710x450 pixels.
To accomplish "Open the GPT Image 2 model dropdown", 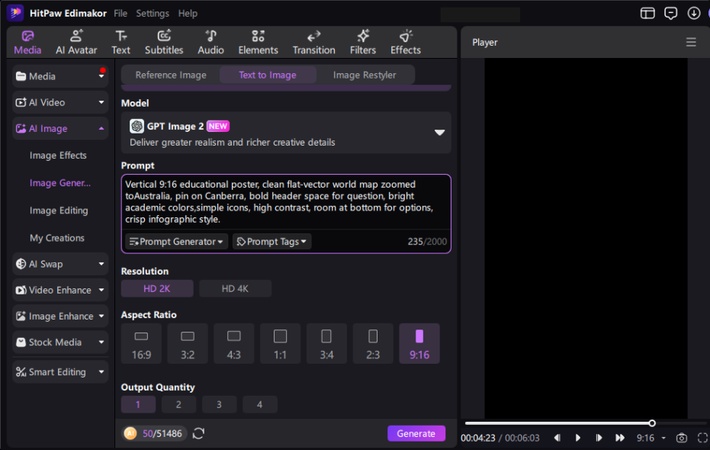I will (286, 133).
